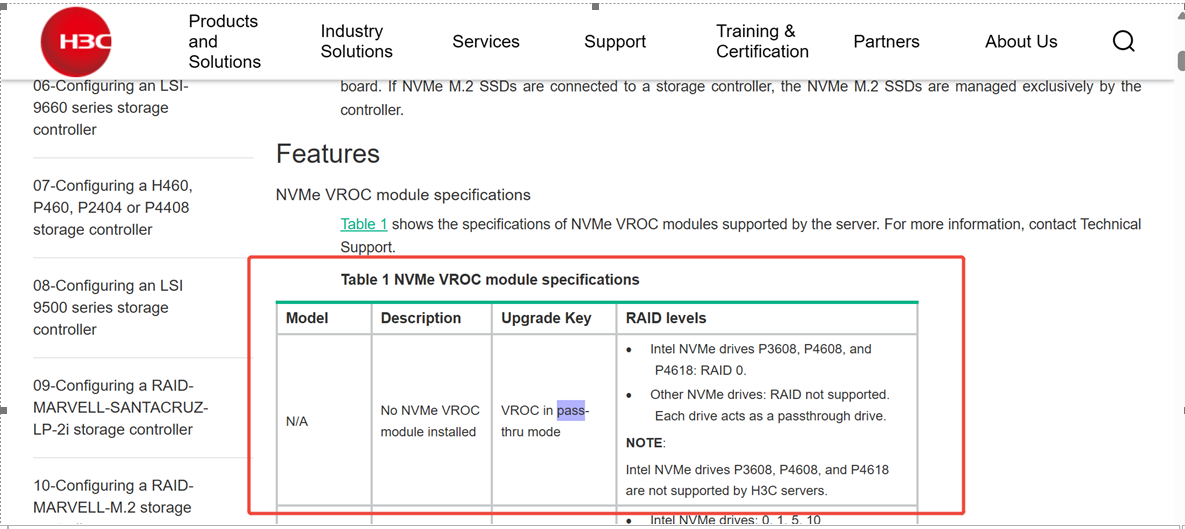
Task: Click the highlighted word pass-
Action: point(571,411)
